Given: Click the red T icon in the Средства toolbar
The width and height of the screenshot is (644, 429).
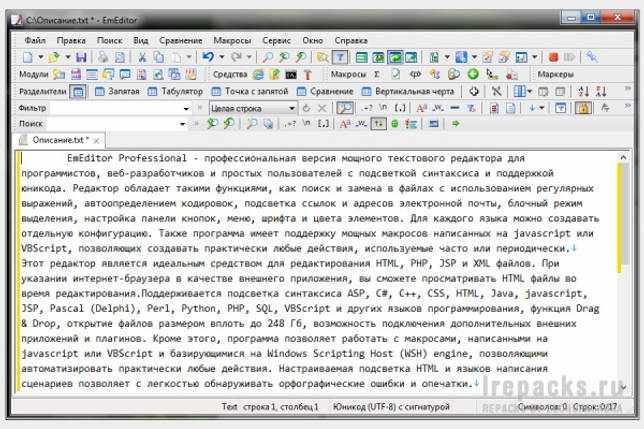Looking at the screenshot, I should tap(307, 75).
